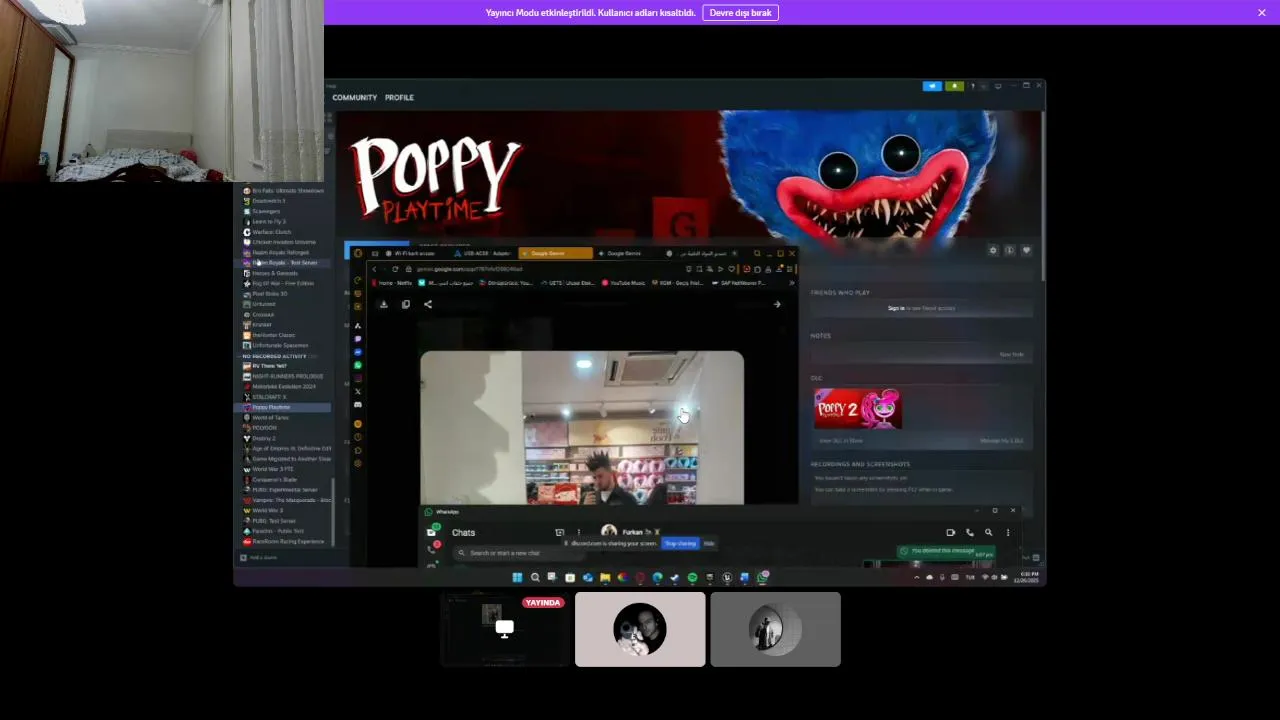Select the rightmost participant tile with the gray background
This screenshot has width=1280, height=720.
775,629
